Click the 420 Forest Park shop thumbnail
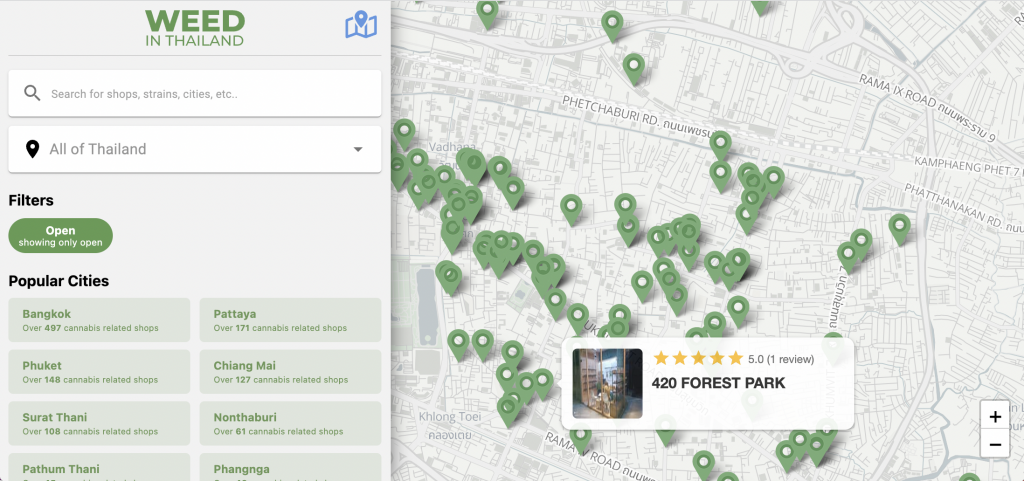Screen dimensions: 1024x481 [x=607, y=383]
